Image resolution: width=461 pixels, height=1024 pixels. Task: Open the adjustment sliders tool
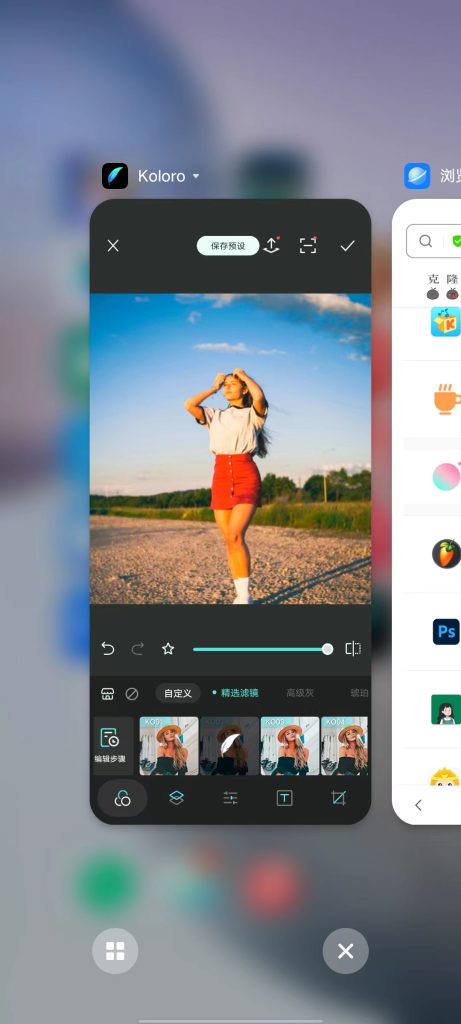point(230,798)
